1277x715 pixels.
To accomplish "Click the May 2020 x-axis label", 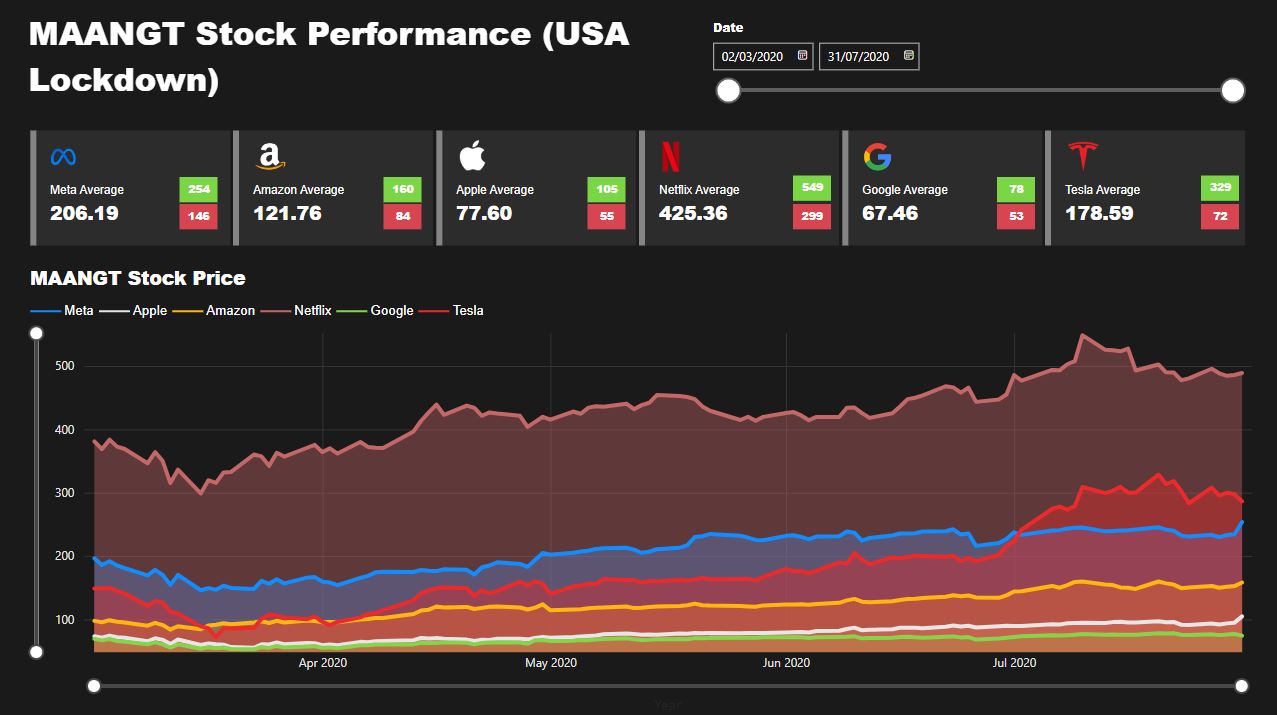I will 551,662.
